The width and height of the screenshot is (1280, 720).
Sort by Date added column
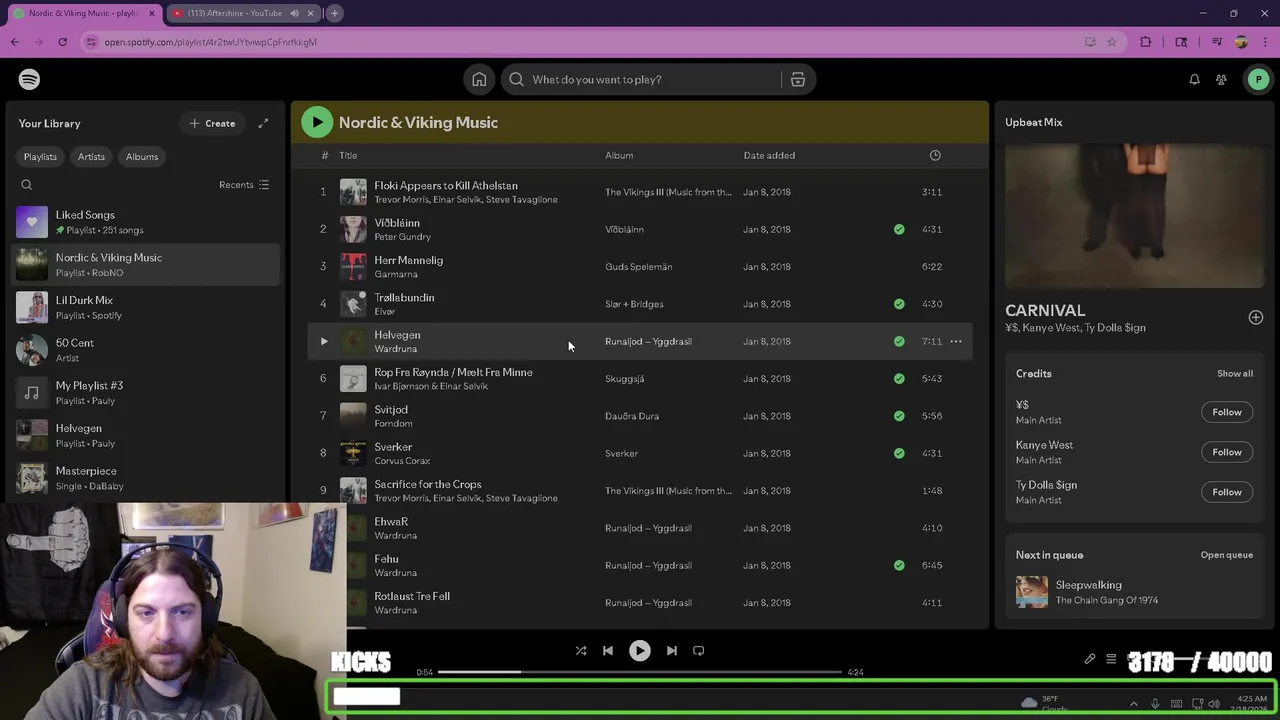[769, 155]
